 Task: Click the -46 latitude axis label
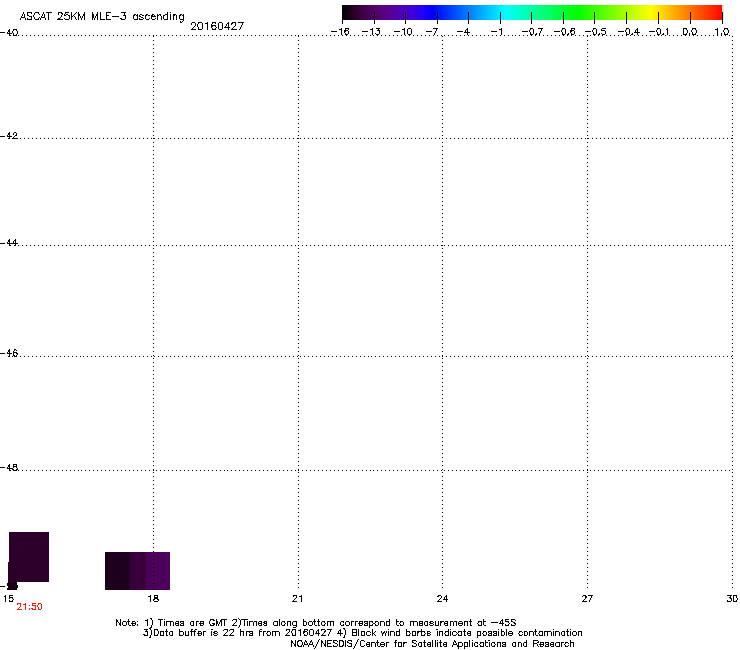9,354
